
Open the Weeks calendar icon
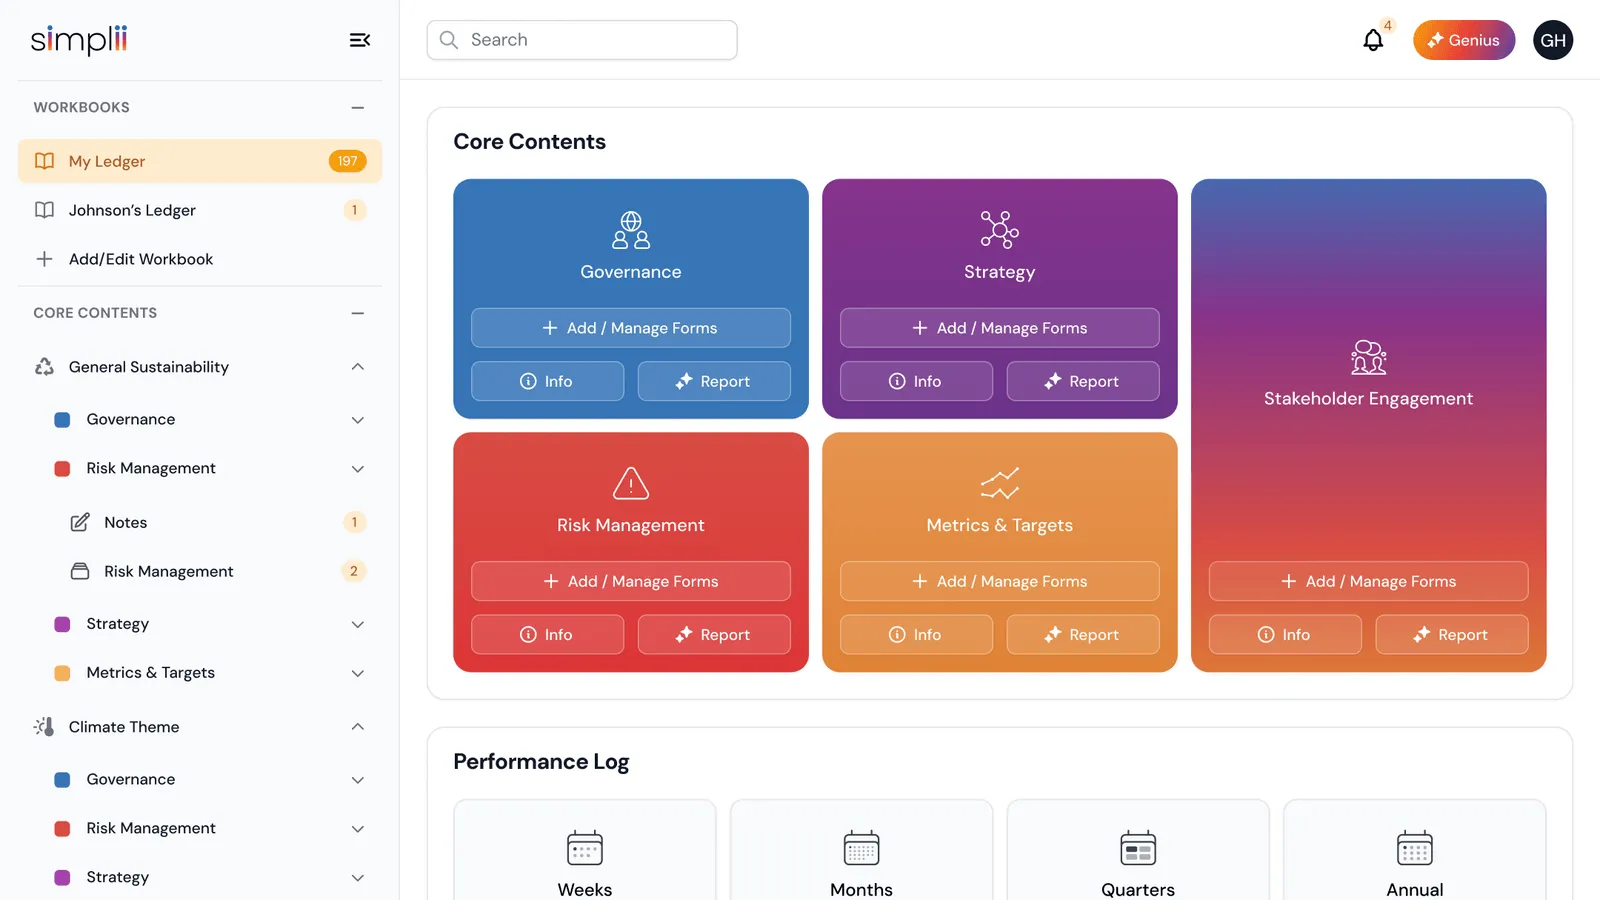[585, 848]
